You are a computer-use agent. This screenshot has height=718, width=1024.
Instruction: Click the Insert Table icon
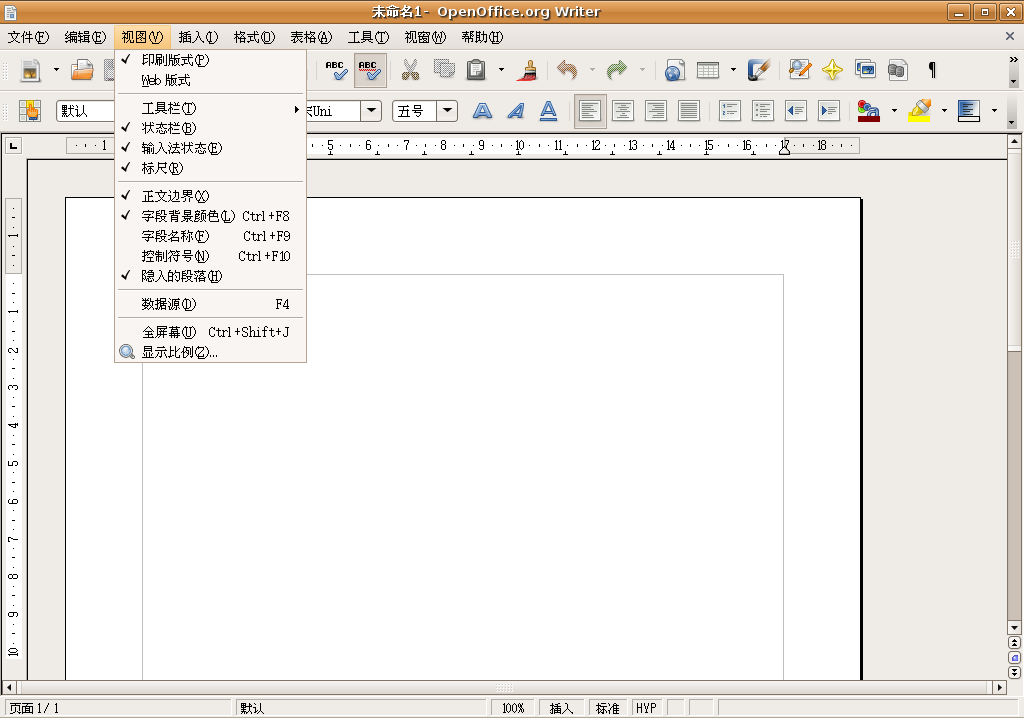coord(708,70)
